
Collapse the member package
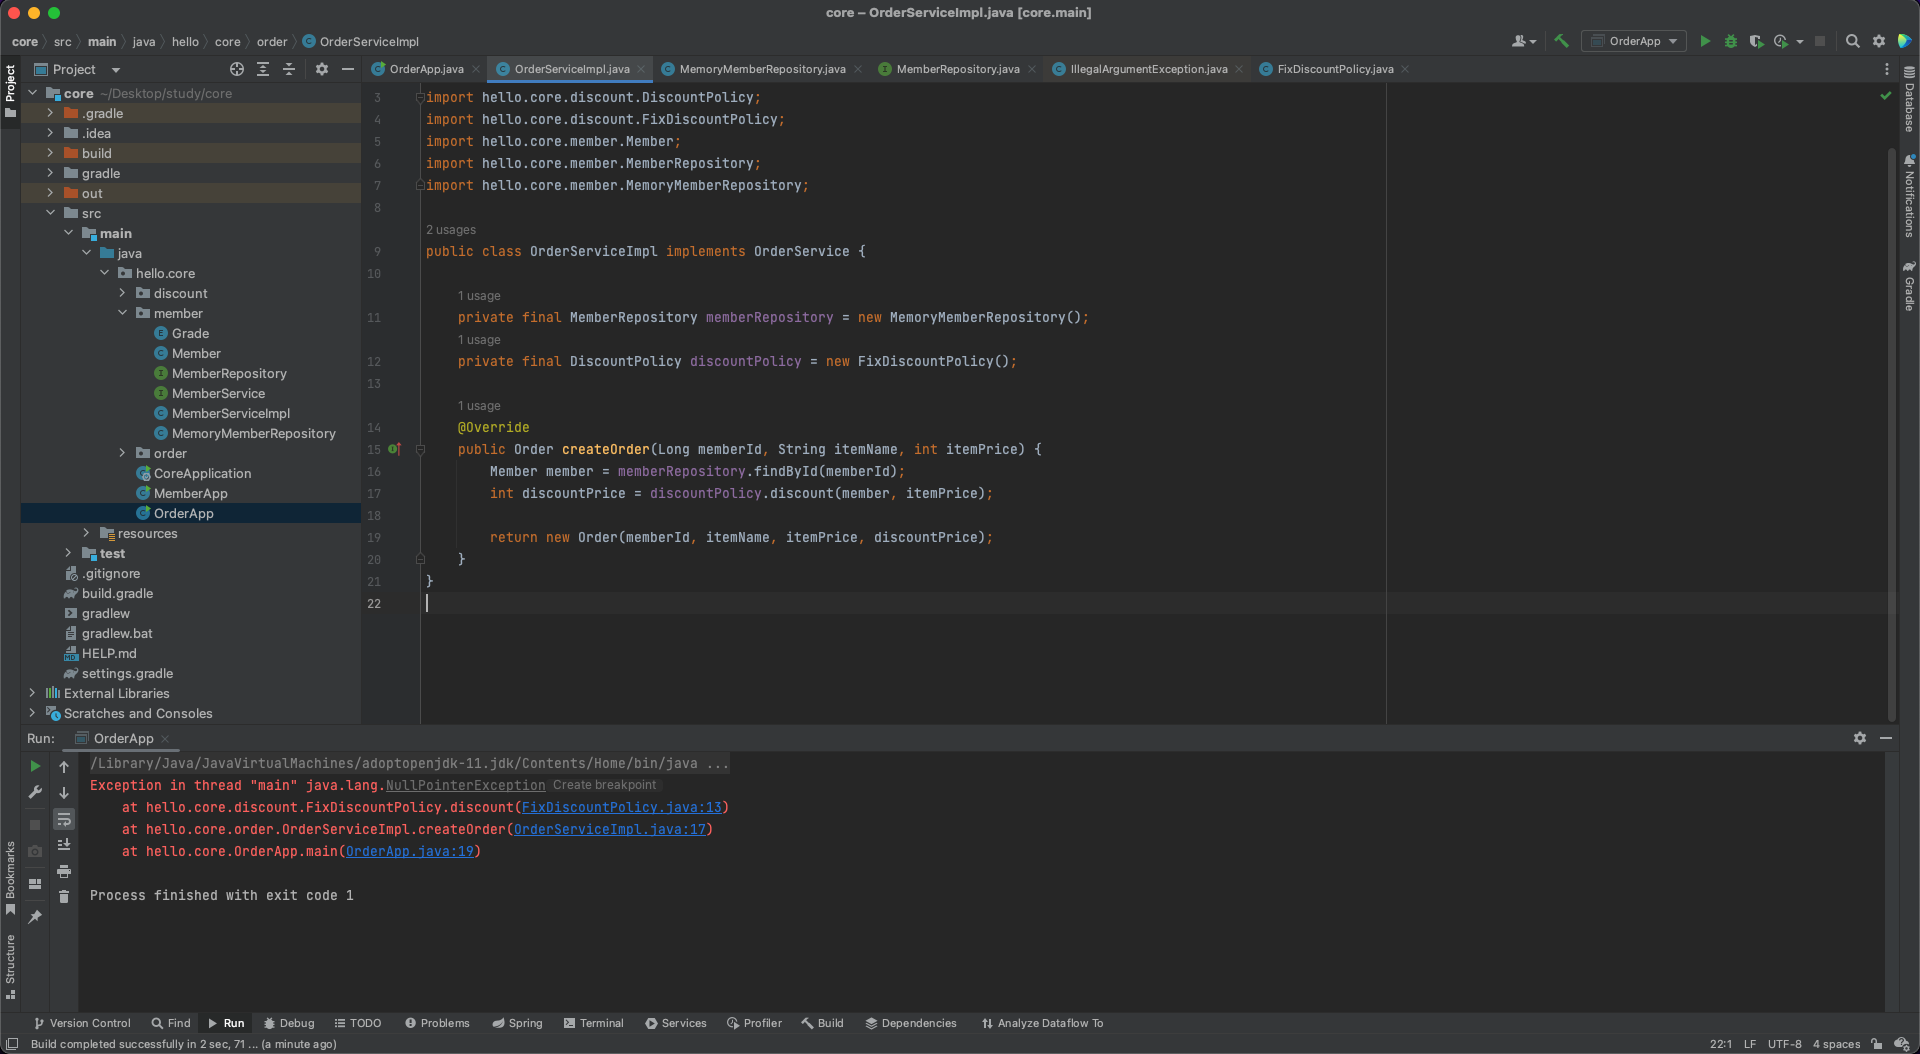(x=122, y=313)
